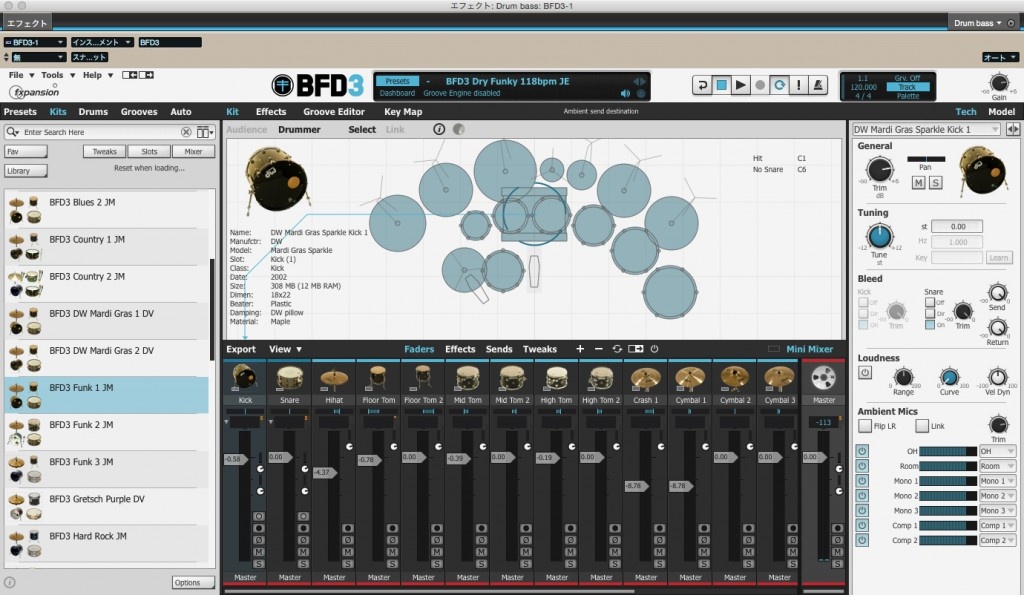Open the browser layout dropdown beside search
Viewport: 1024px width, 595px height.
pos(205,132)
